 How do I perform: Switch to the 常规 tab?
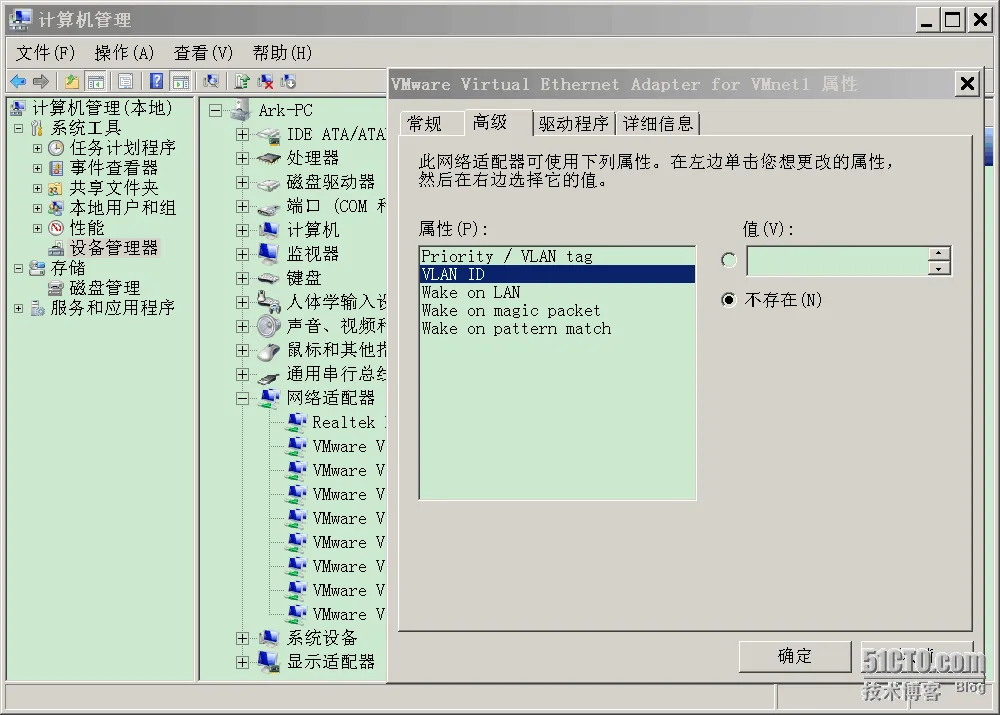pyautogui.click(x=431, y=124)
